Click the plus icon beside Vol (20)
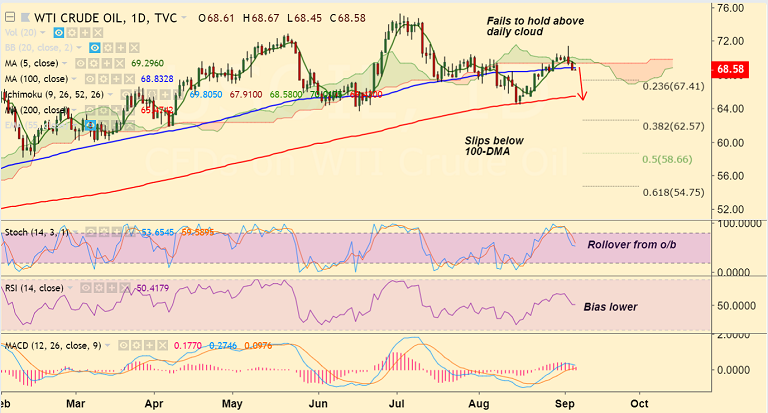The width and height of the screenshot is (768, 413). coord(85,33)
